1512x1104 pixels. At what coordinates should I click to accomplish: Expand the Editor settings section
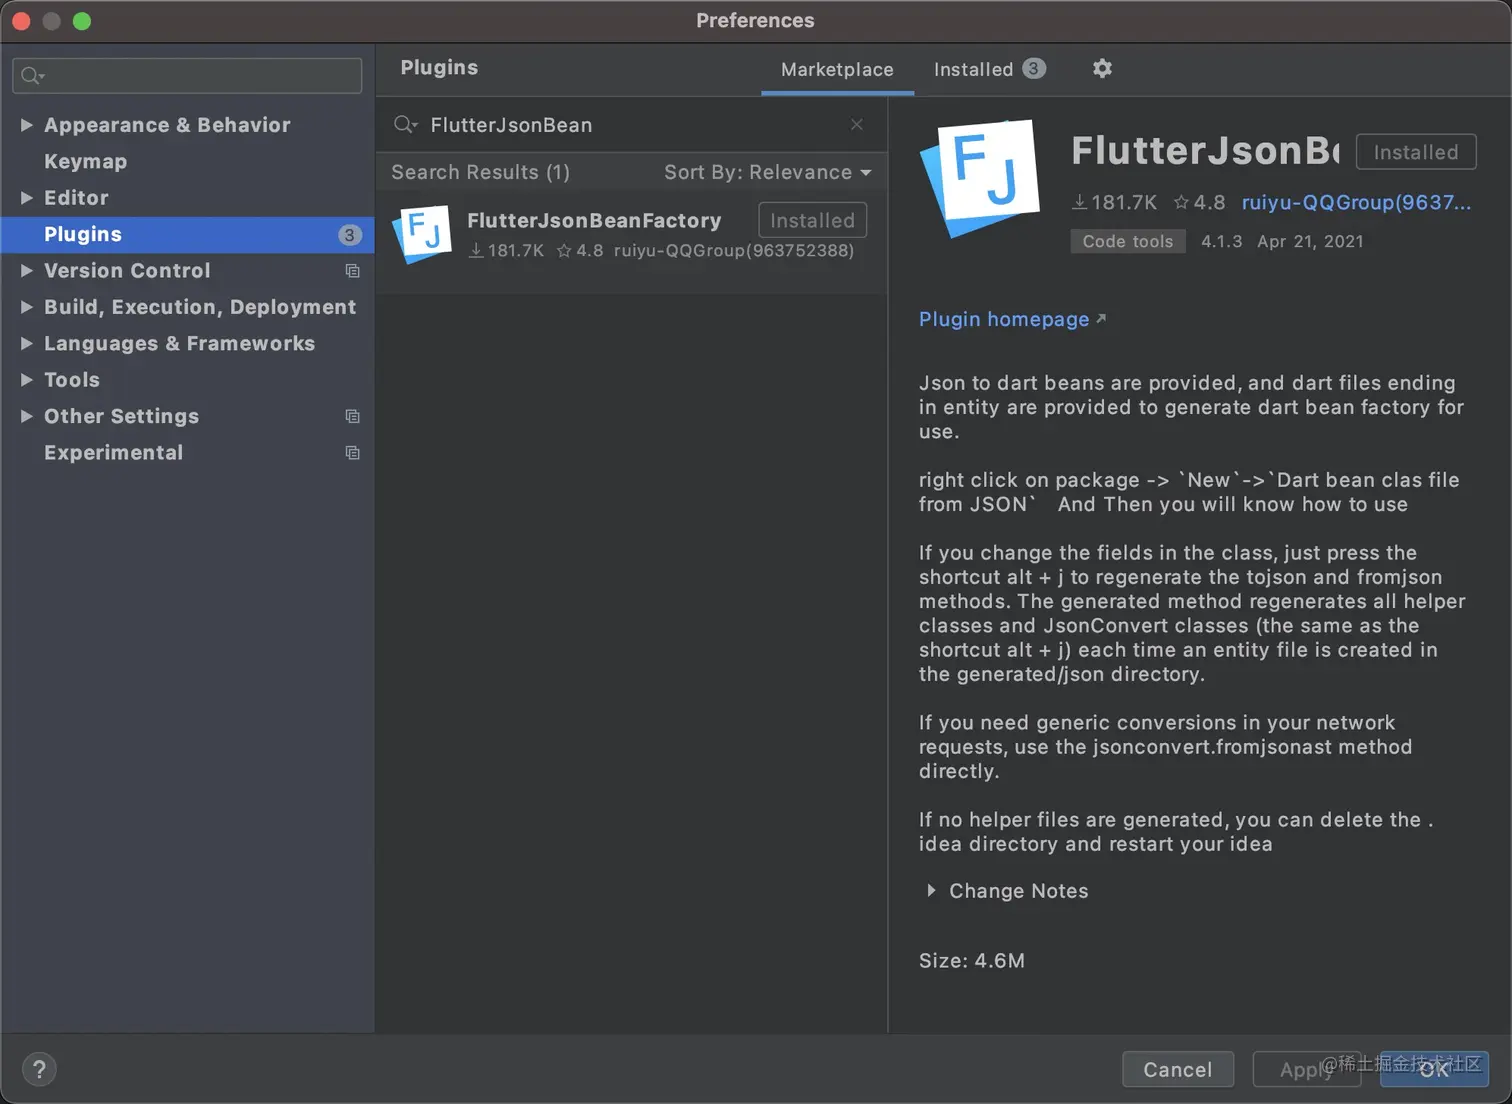point(27,198)
